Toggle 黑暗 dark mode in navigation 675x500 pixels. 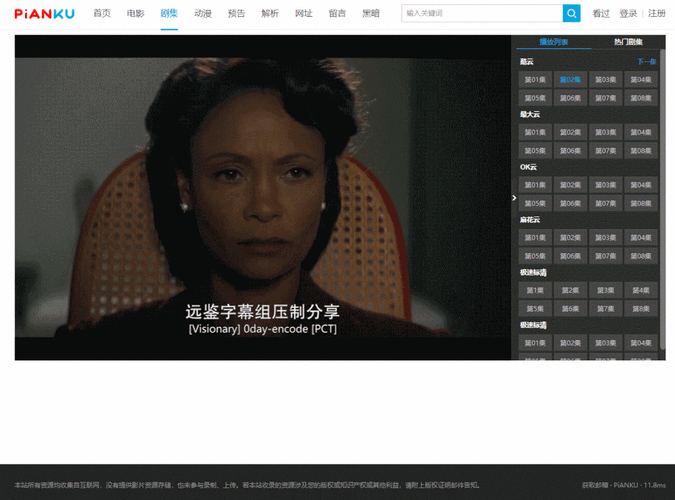[371, 13]
